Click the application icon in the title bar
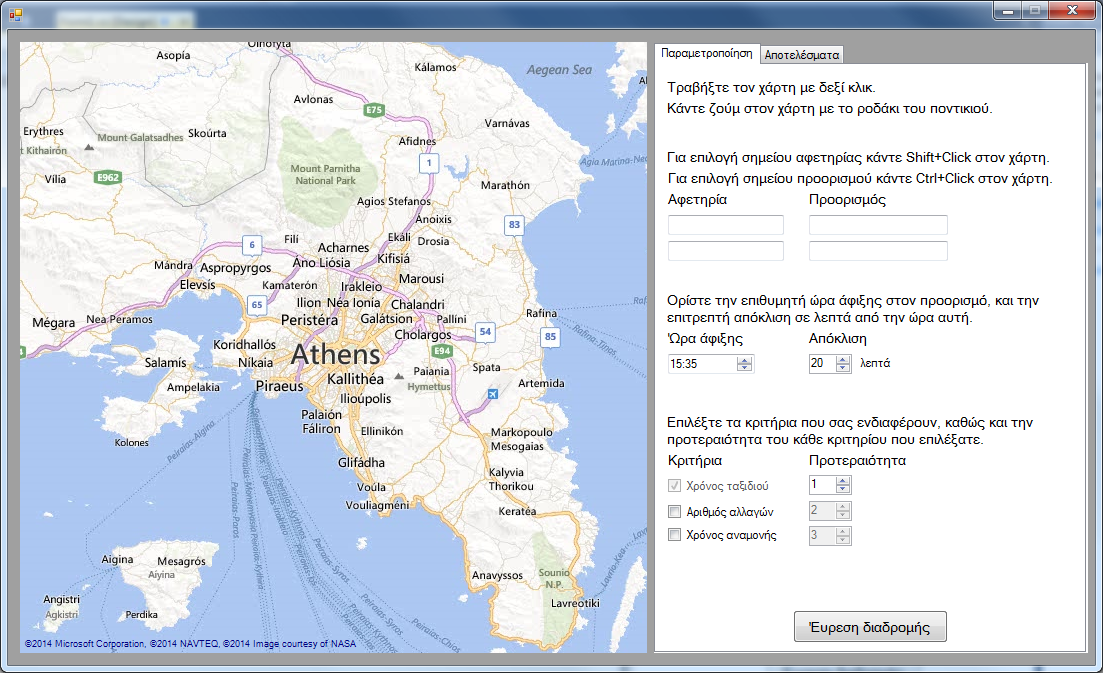 16,14
